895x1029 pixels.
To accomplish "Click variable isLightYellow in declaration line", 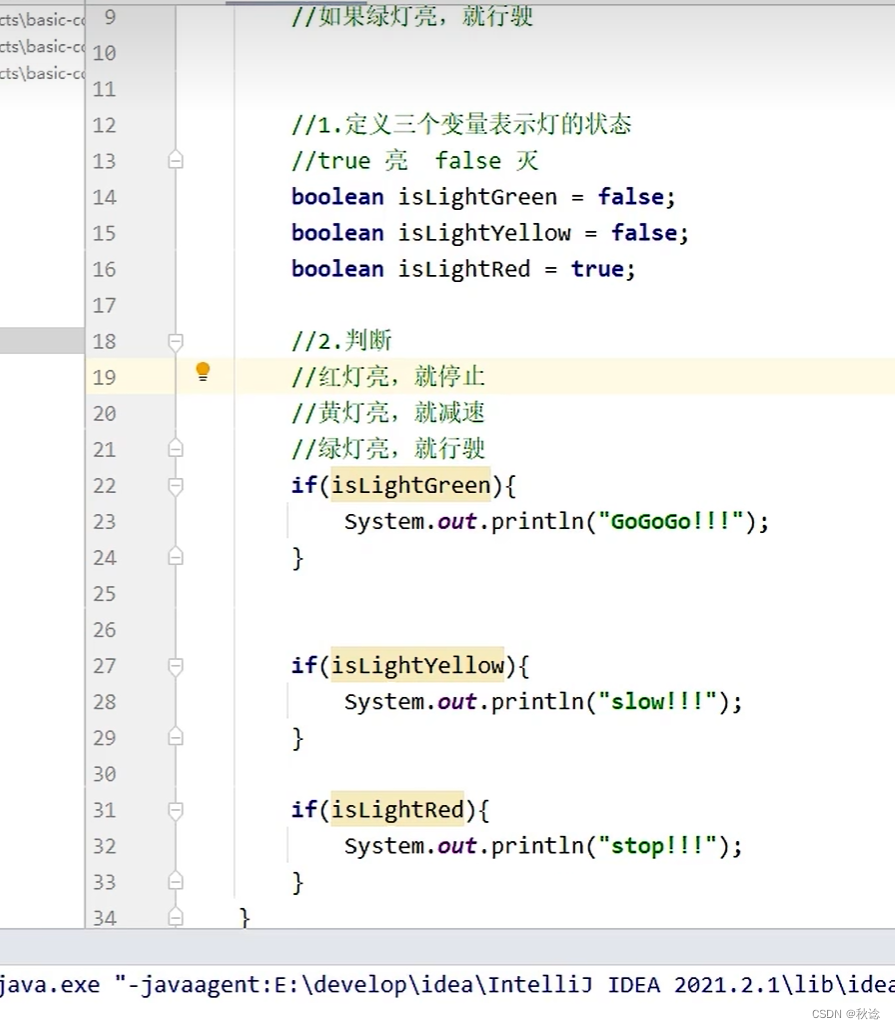I will click(484, 234).
